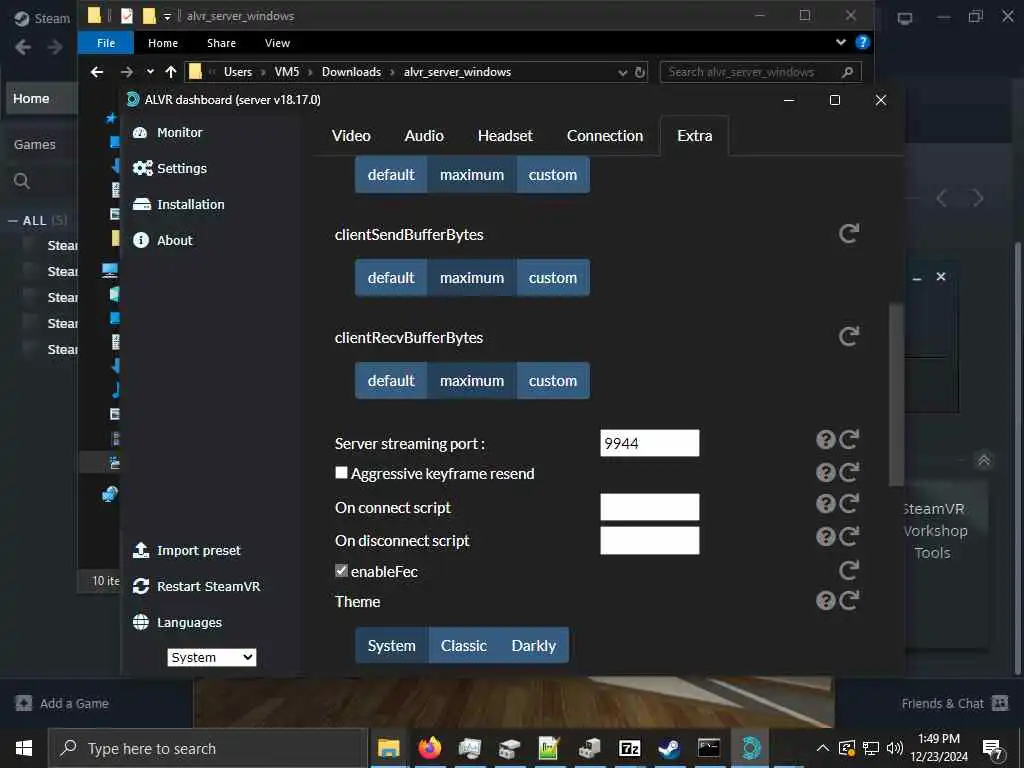Image resolution: width=1024 pixels, height=768 pixels.
Task: Set clientSendBufferBytes to maximum
Action: (x=472, y=278)
